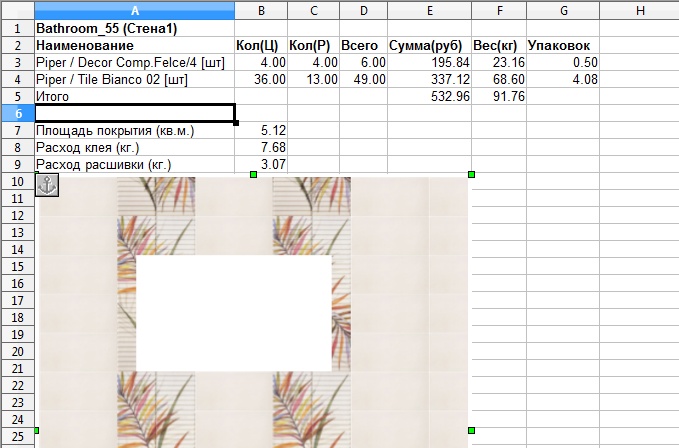Click total sum cell 532.96
The image size is (679, 448).
[x=430, y=97]
